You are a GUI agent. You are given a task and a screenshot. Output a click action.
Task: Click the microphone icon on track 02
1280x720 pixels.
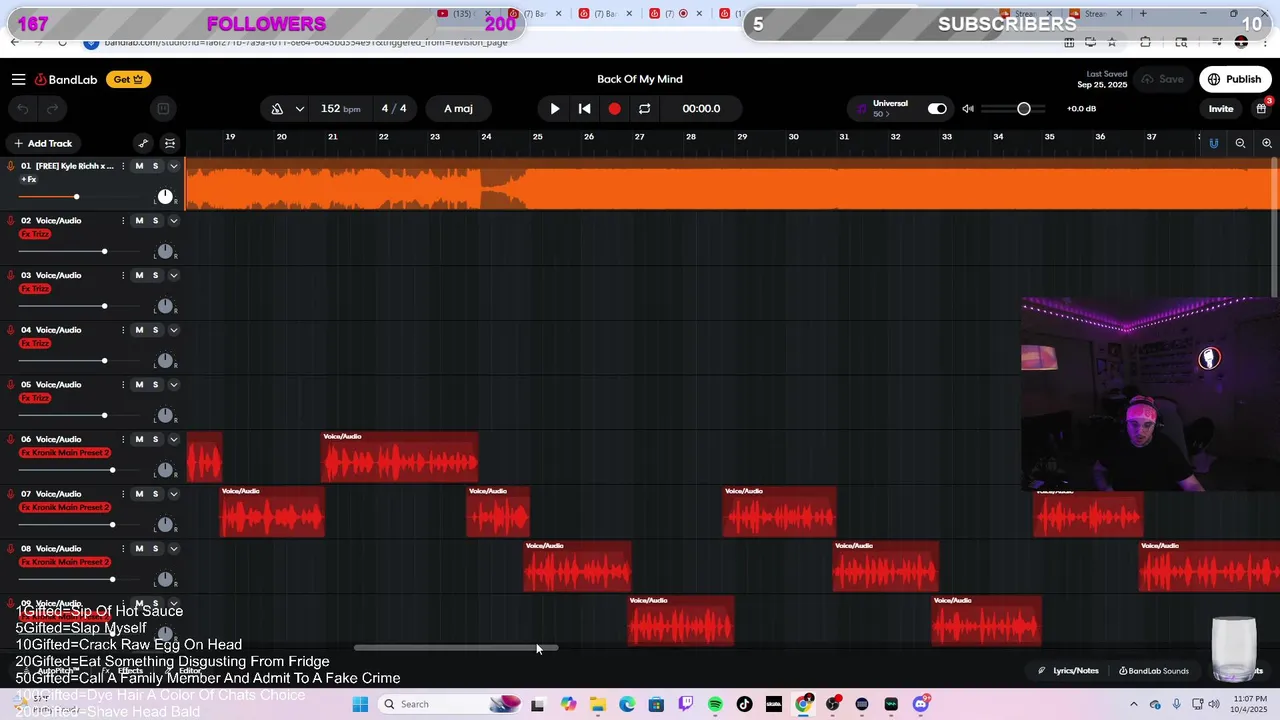(11, 221)
